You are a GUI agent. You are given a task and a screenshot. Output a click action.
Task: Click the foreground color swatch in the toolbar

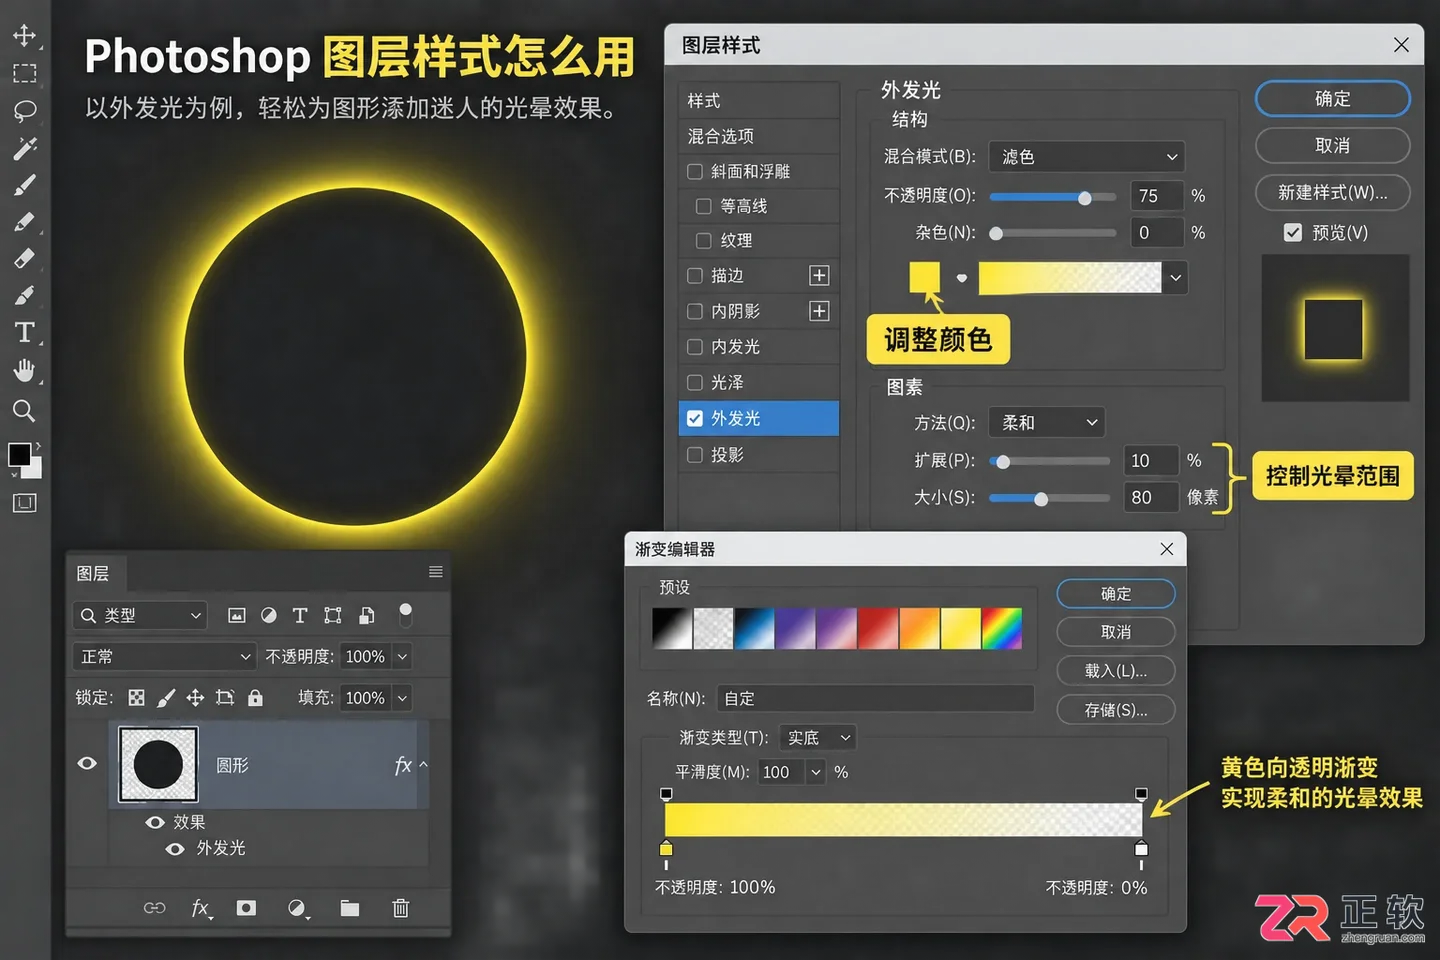[19, 455]
